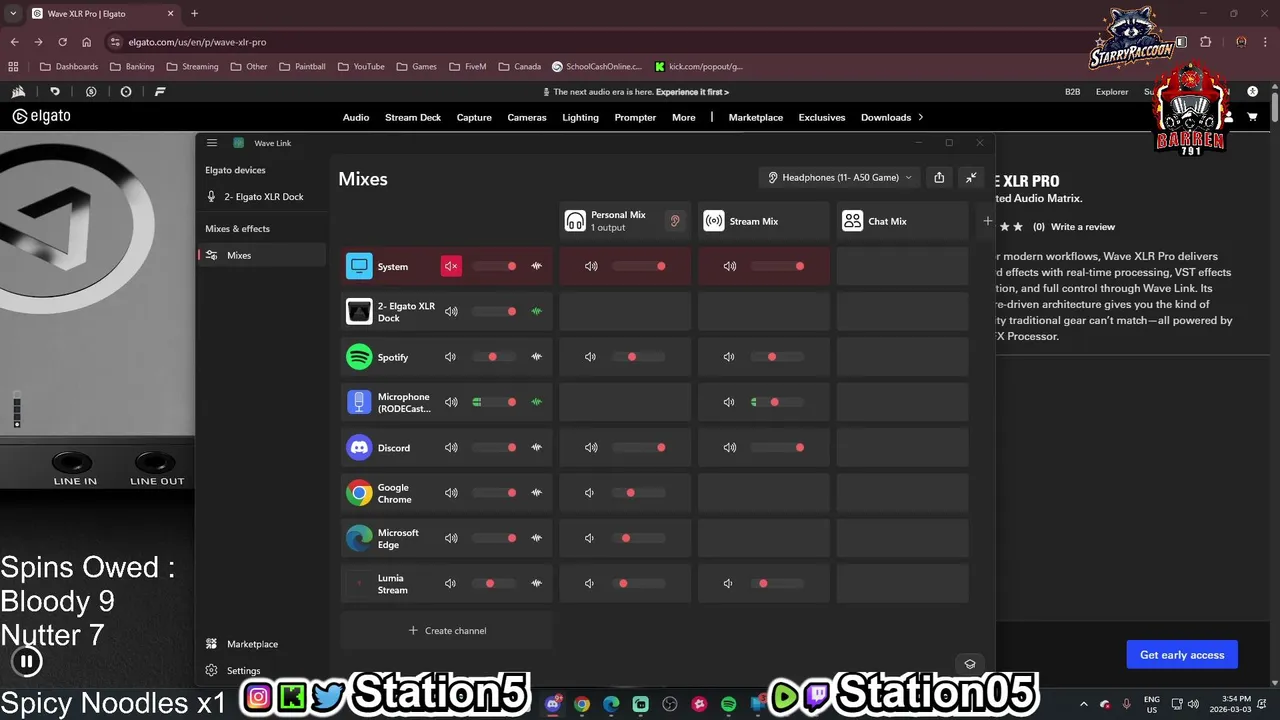Mute the Spotify channel input
Viewport: 1280px width, 720px height.
(x=451, y=357)
